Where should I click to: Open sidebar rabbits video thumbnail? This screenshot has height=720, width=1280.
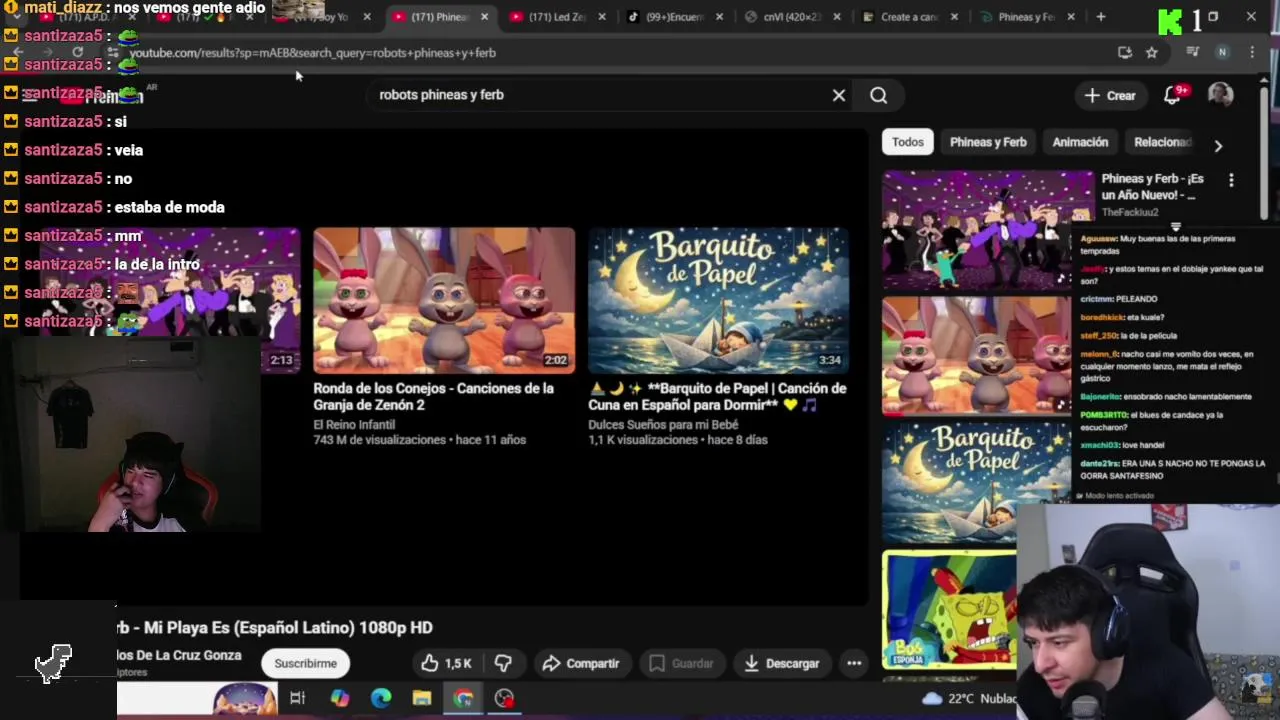click(x=976, y=355)
